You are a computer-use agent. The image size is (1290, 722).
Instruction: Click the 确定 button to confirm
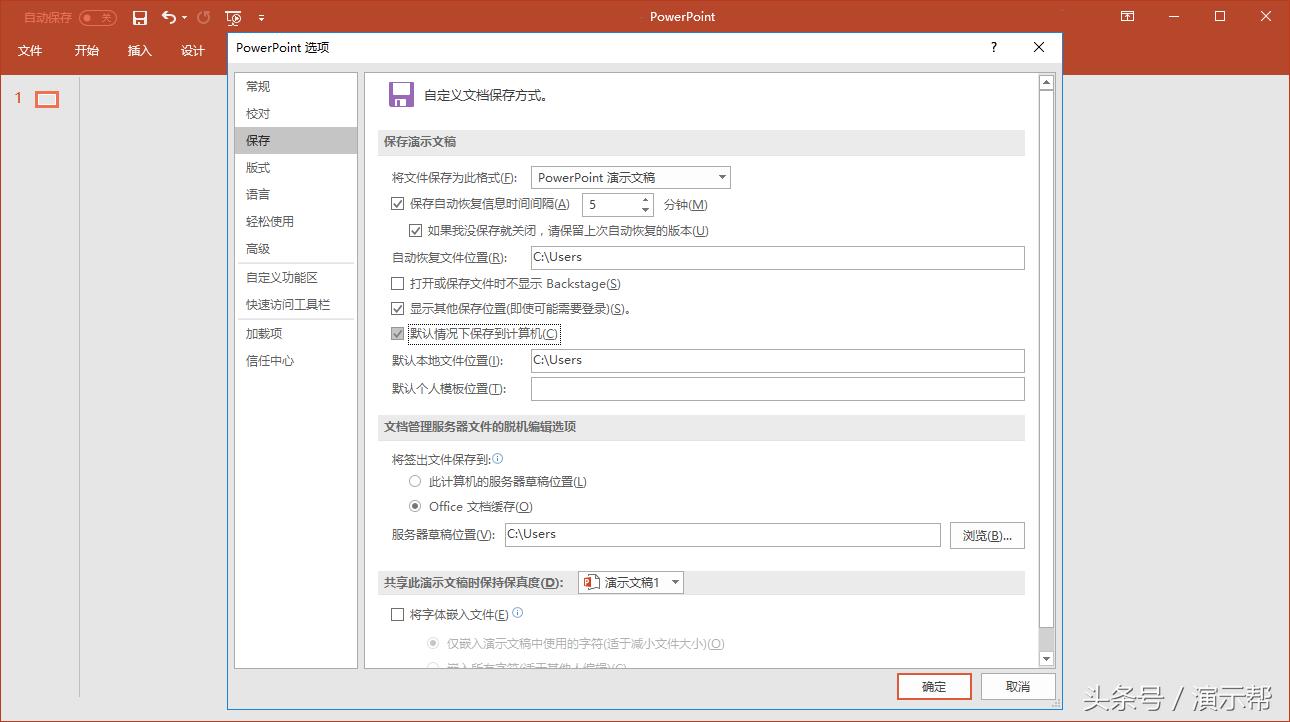pyautogui.click(x=933, y=686)
